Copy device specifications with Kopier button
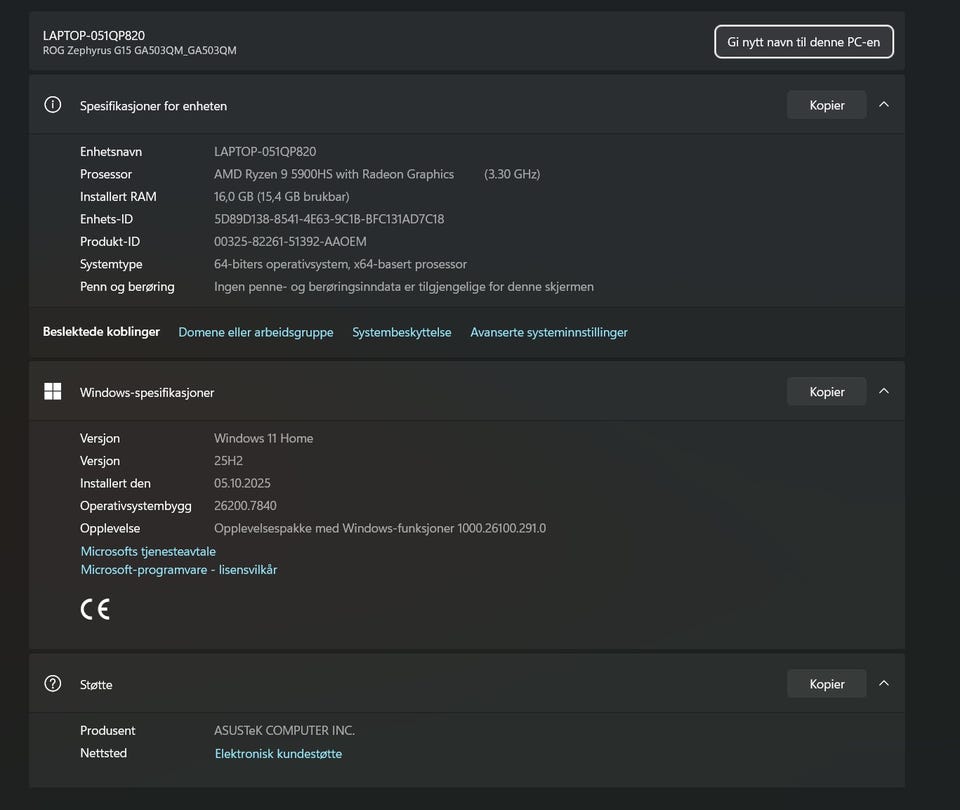 [827, 105]
